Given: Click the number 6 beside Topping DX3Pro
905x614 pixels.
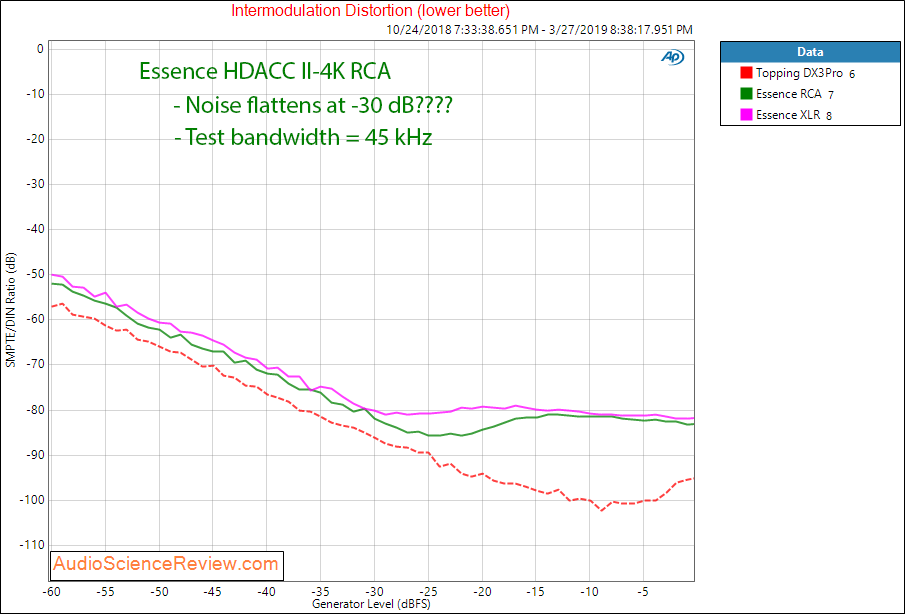Looking at the screenshot, I should [x=852, y=74].
